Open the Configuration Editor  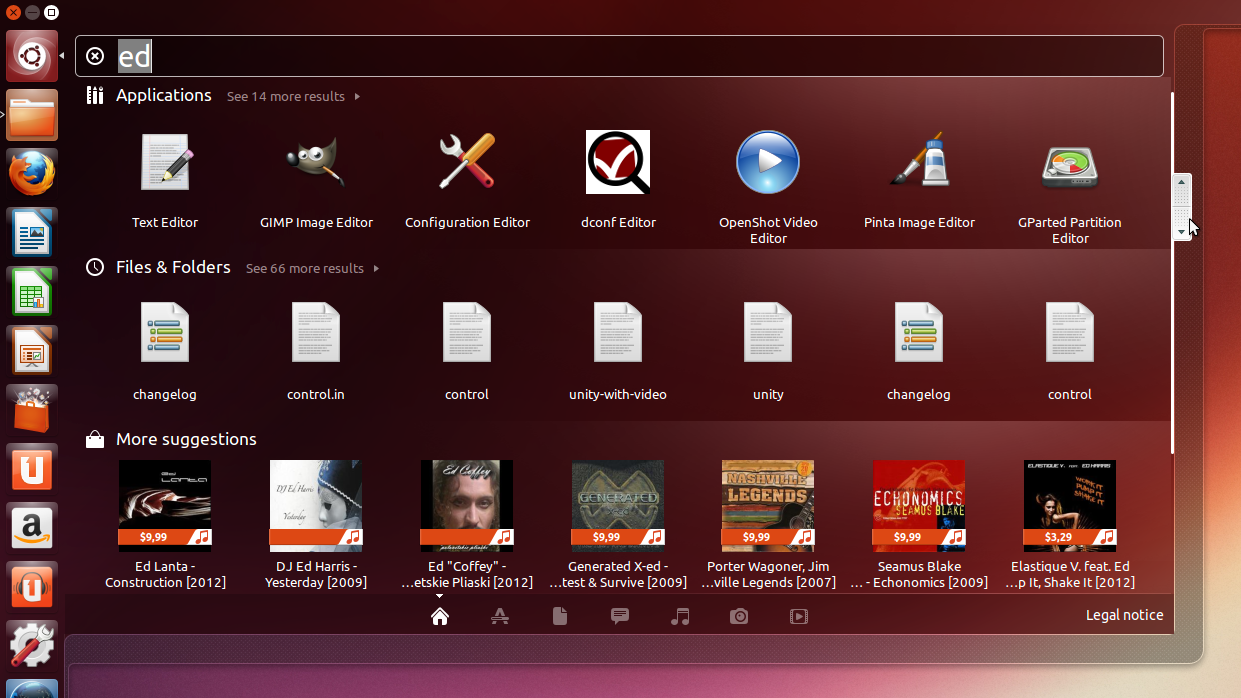click(x=467, y=180)
